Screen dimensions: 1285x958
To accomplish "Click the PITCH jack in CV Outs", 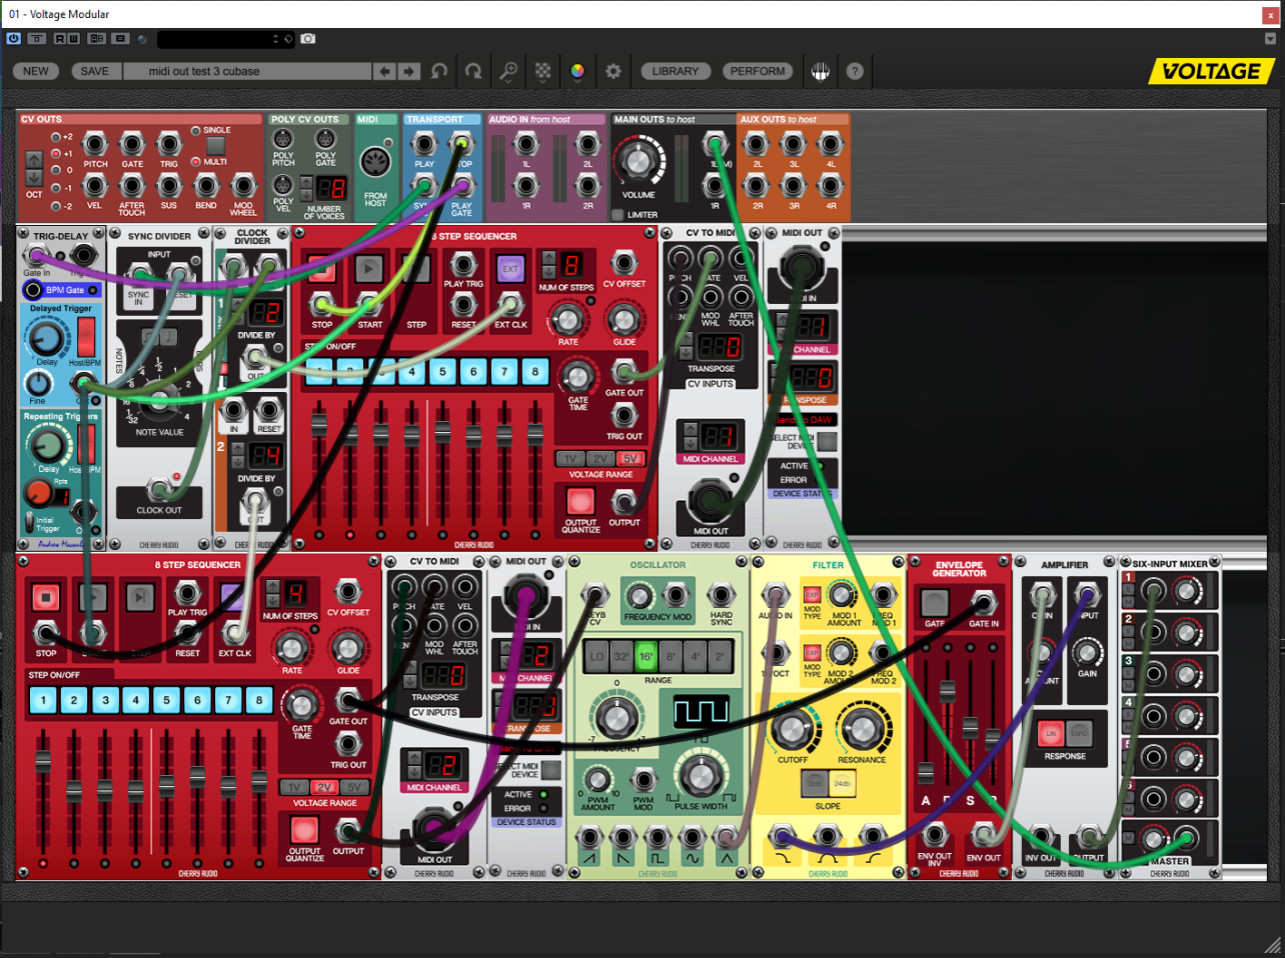I will [95, 144].
